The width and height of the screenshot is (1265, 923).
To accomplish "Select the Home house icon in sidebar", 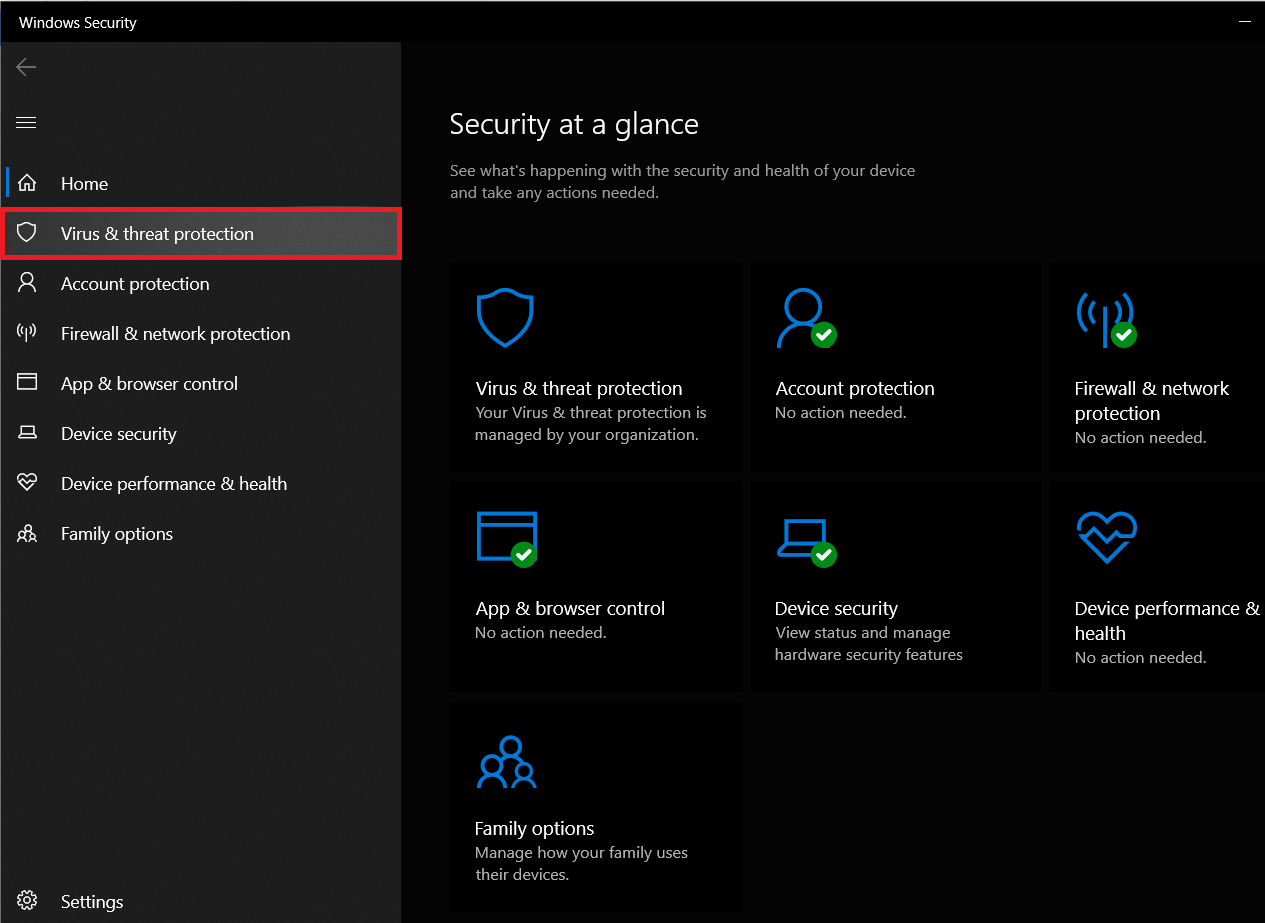I will coord(27,183).
